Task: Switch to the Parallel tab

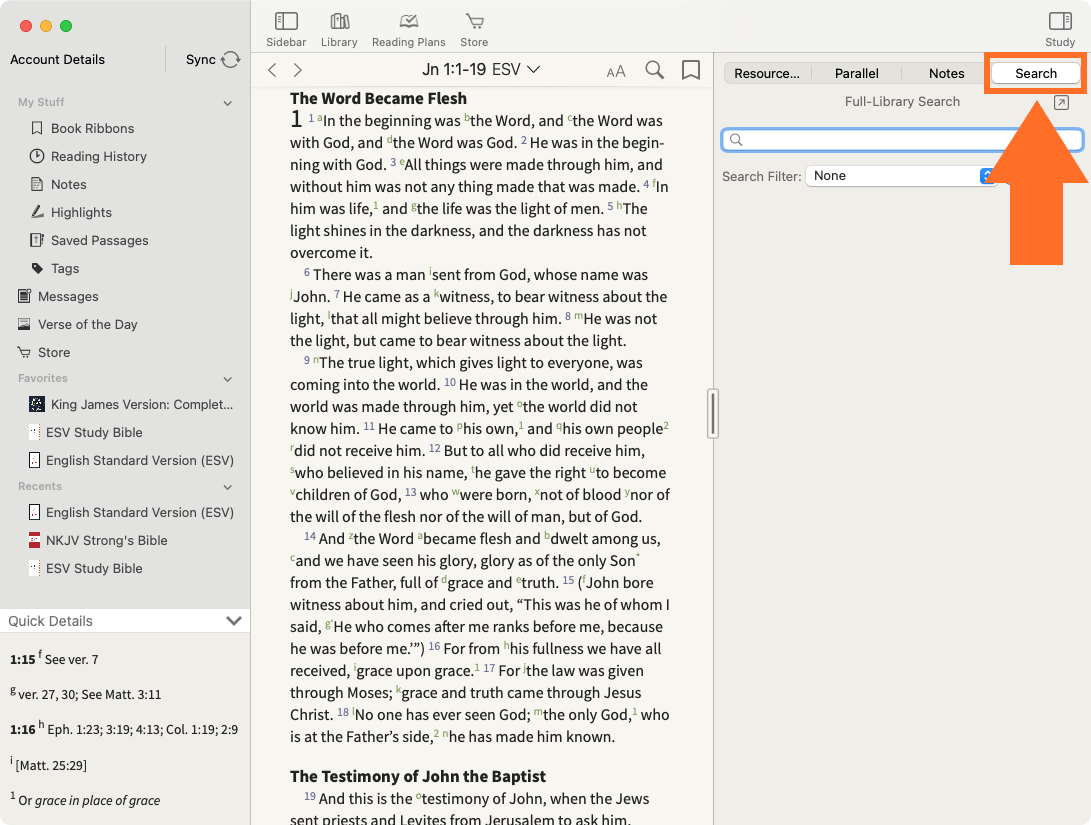Action: point(857,74)
